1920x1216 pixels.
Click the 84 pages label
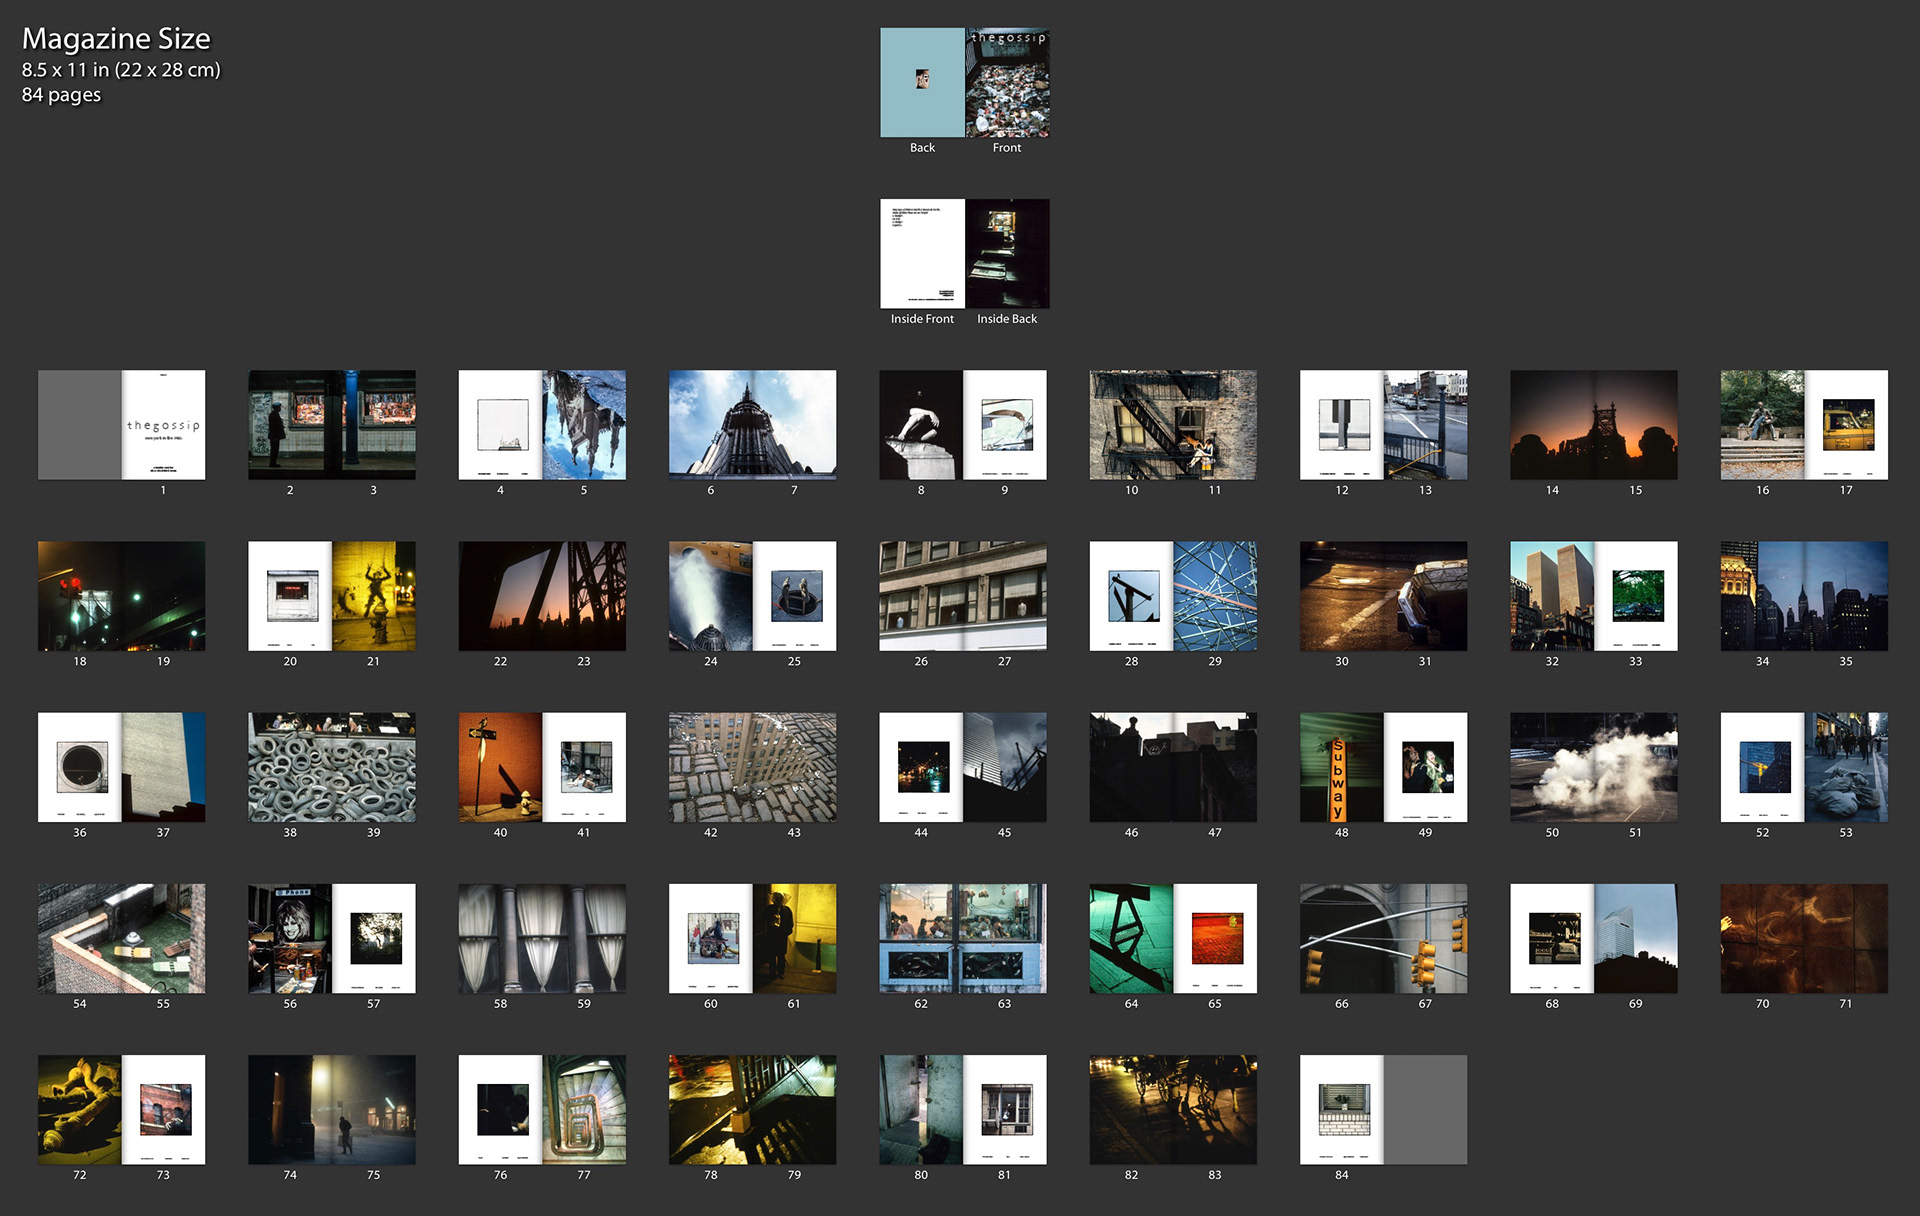coord(61,95)
